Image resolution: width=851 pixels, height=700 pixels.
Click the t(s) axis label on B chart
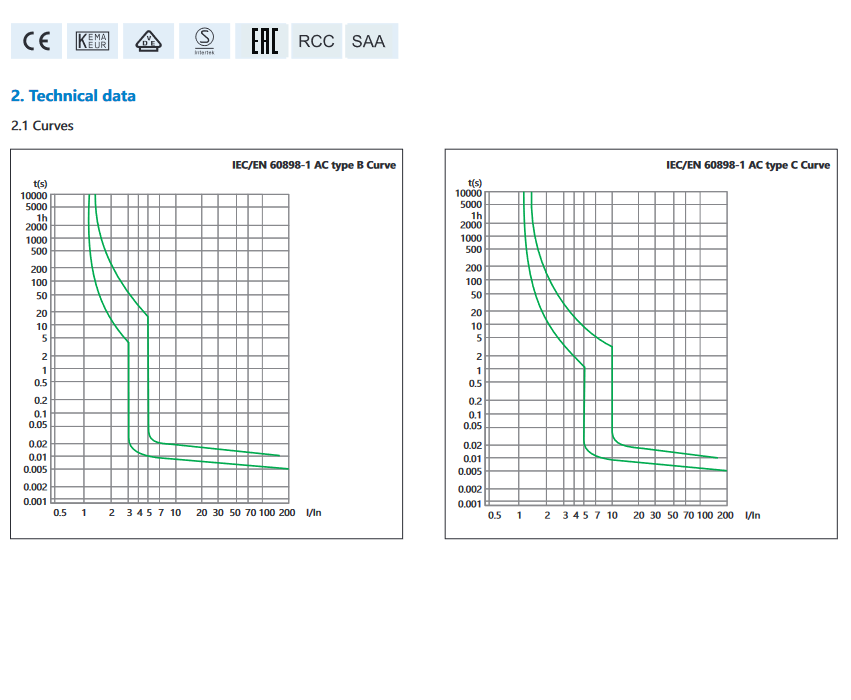(40, 183)
